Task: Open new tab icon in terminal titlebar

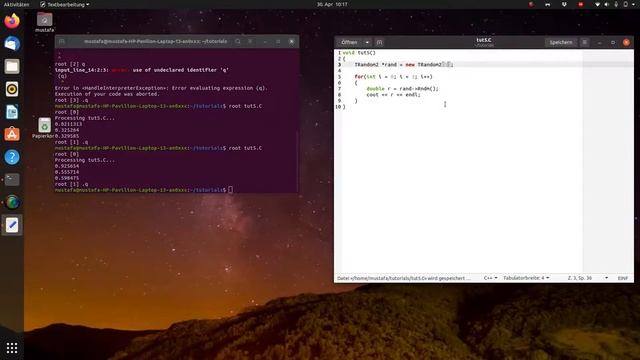Action: (x=62, y=41)
